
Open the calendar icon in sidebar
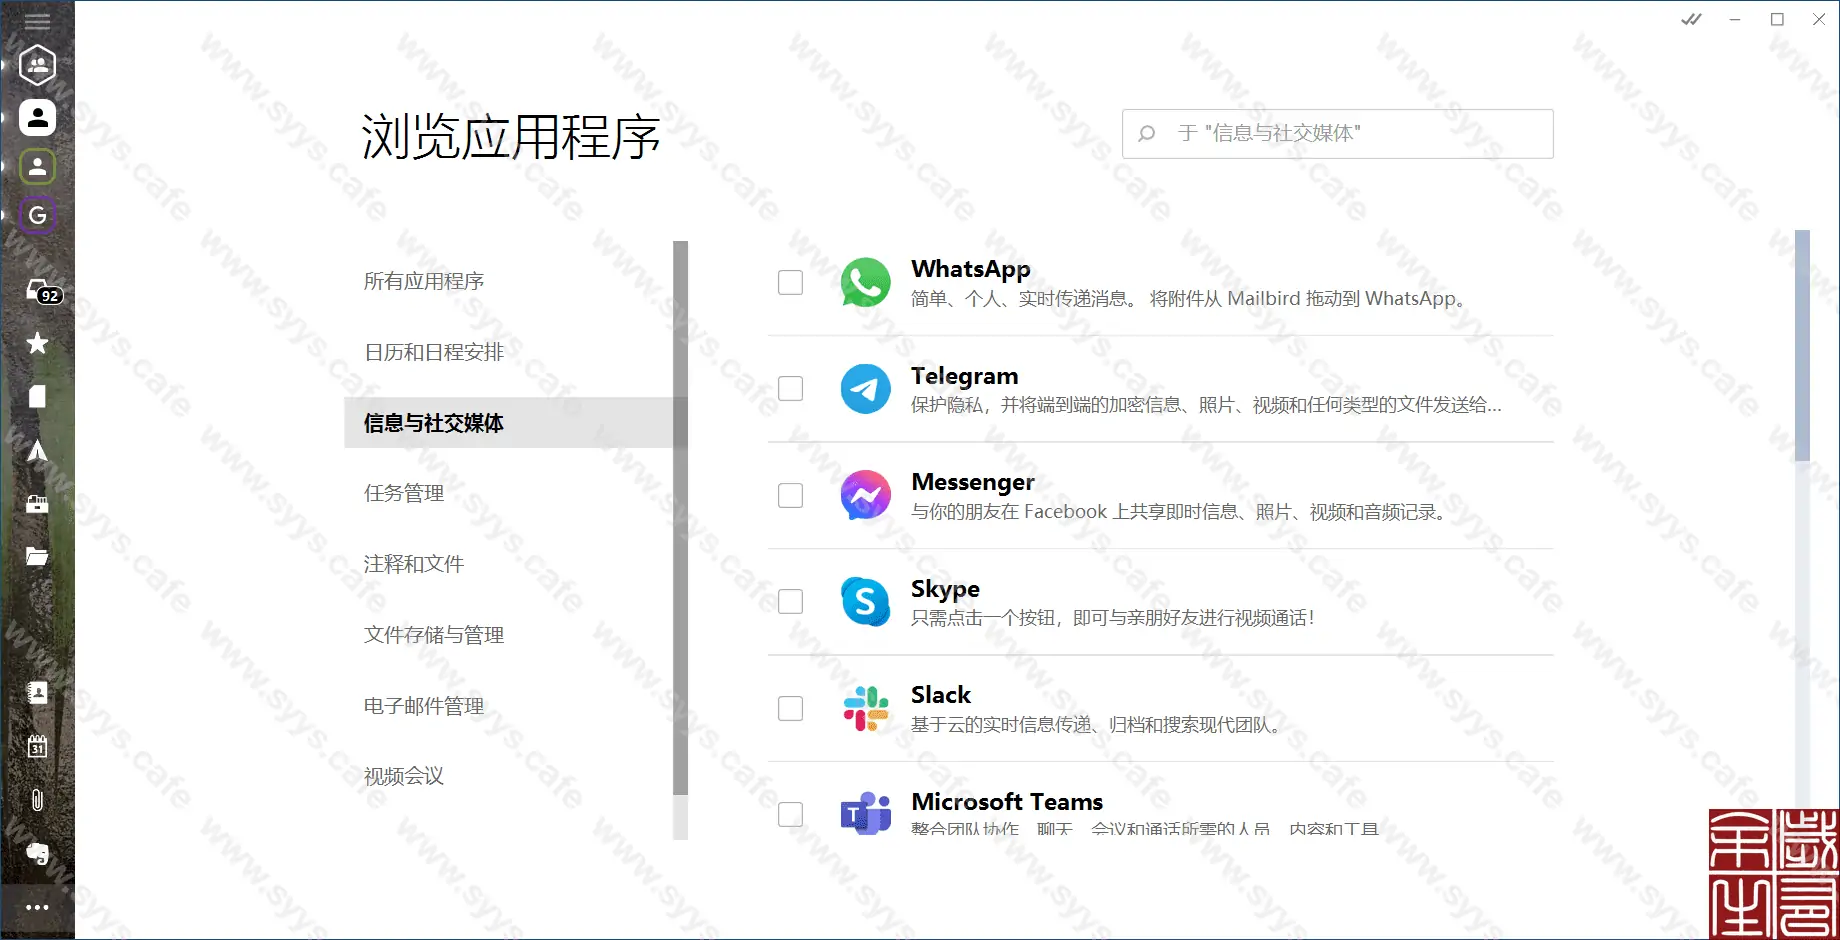tap(37, 746)
